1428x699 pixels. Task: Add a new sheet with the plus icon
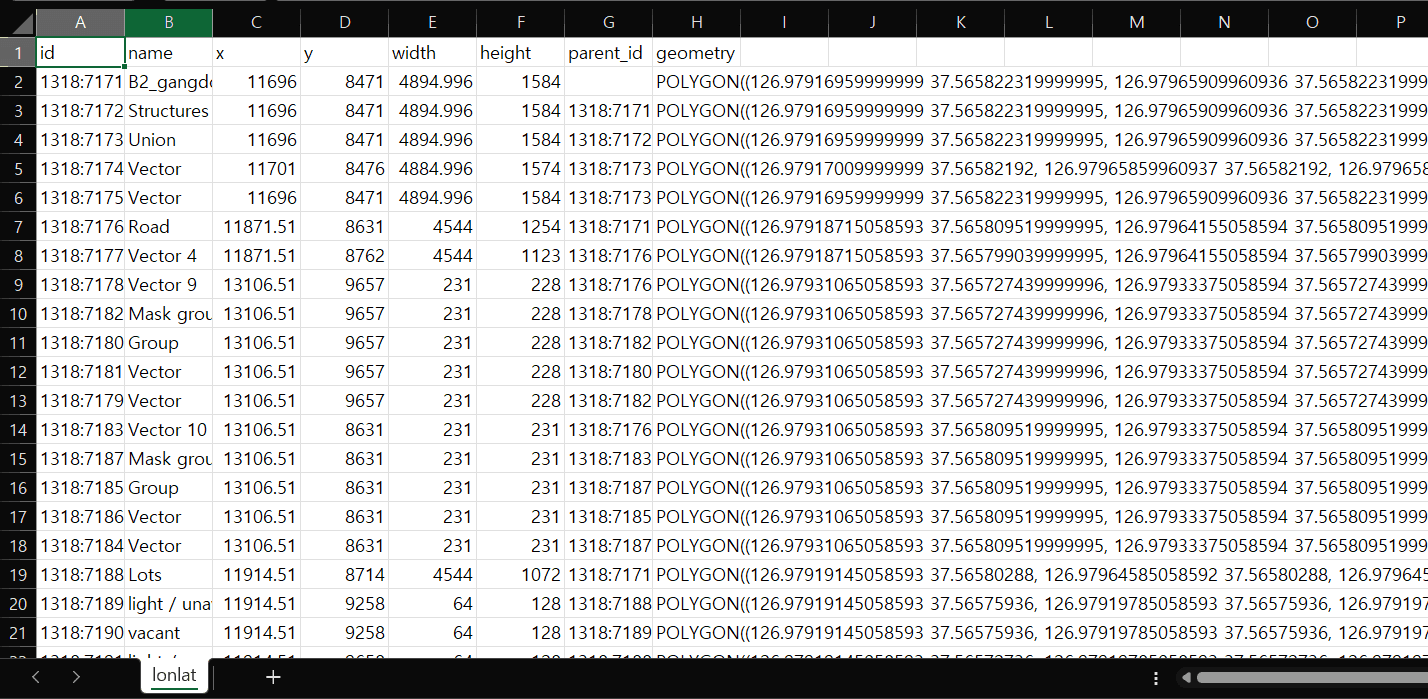coord(272,677)
